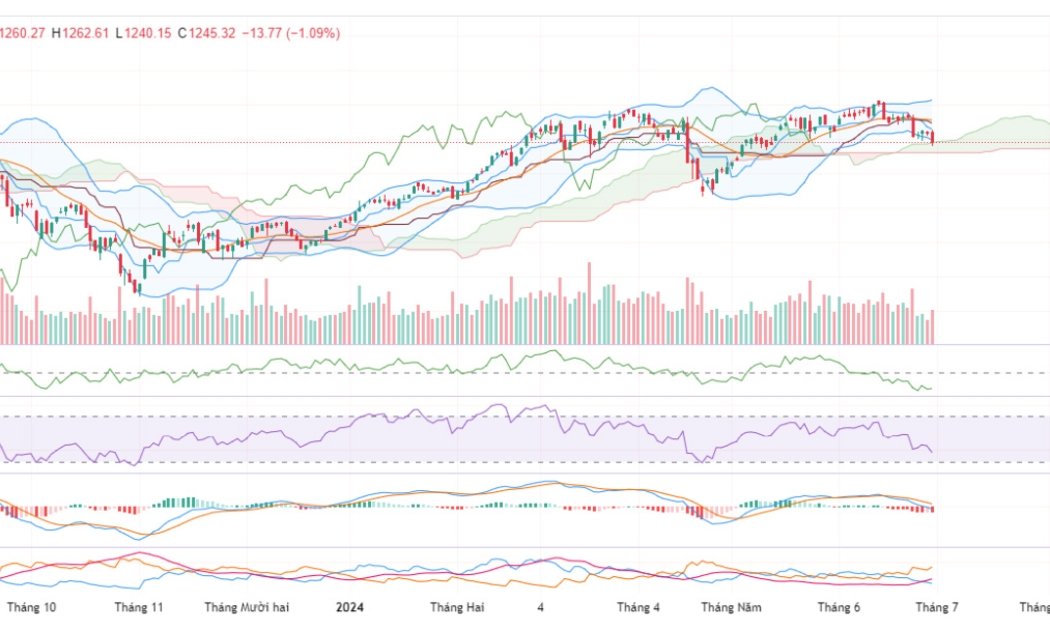Click the close value C1245.32
The width and height of the screenshot is (1050, 630).
[206, 33]
